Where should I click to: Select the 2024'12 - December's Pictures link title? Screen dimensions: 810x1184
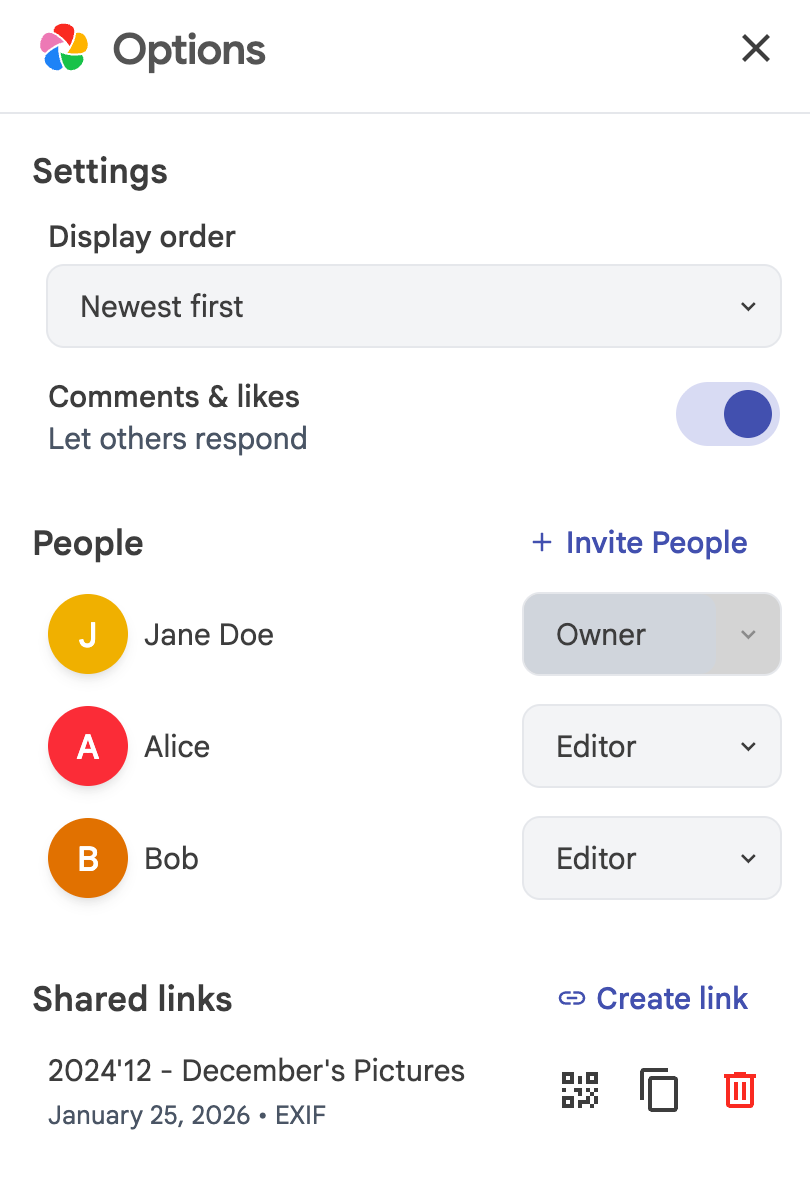point(256,1070)
